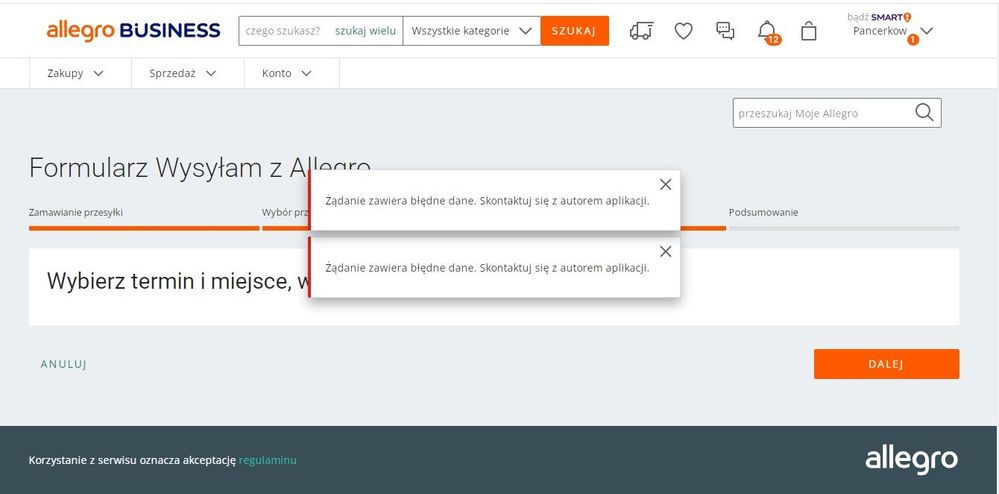Viewport: 999px width, 494px height.
Task: Open notifications bell with 12 badge
Action: (767, 32)
